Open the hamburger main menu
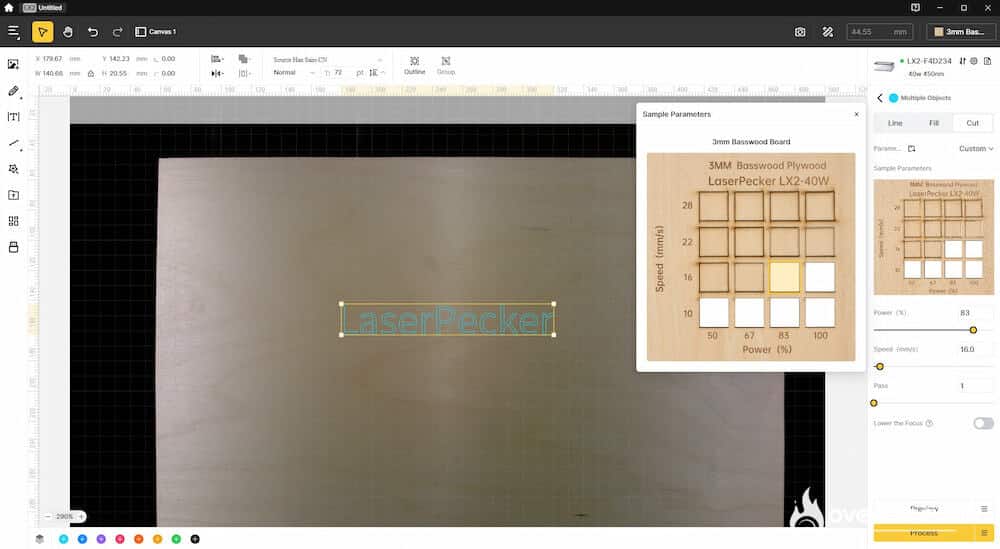1000x549 pixels. 13,31
